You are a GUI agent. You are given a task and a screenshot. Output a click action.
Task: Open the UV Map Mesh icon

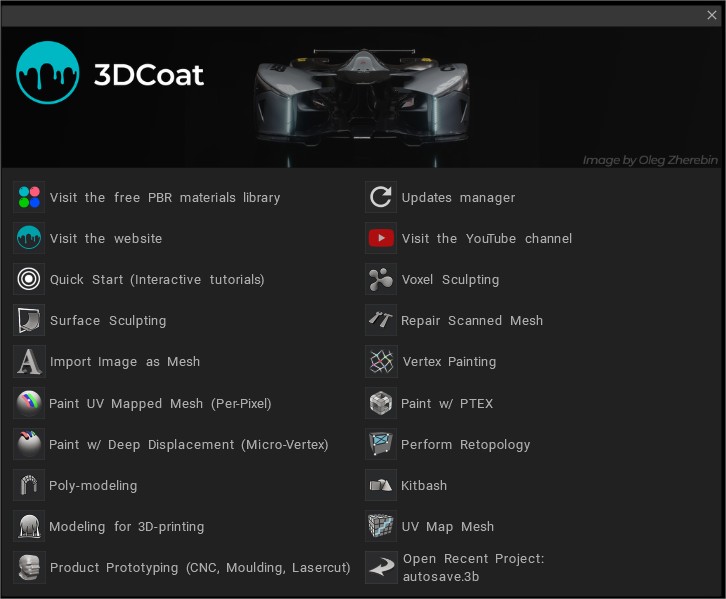coord(381,526)
